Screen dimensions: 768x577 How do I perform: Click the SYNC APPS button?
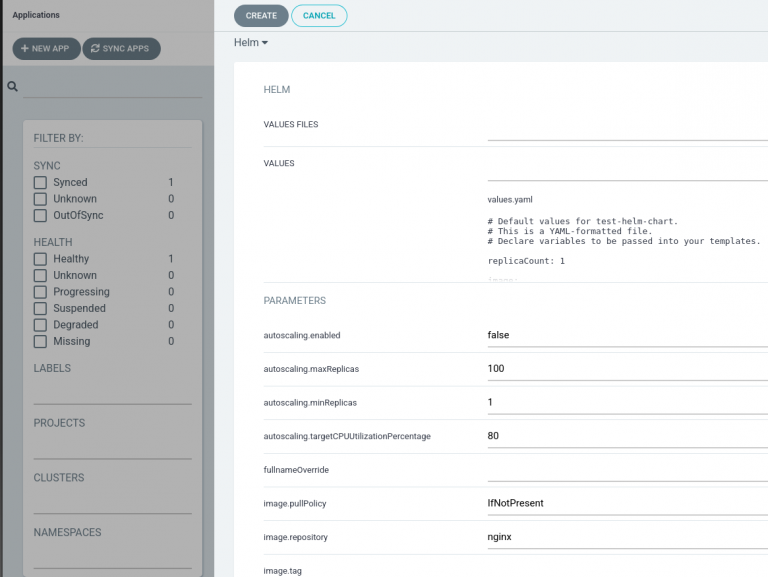click(121, 48)
